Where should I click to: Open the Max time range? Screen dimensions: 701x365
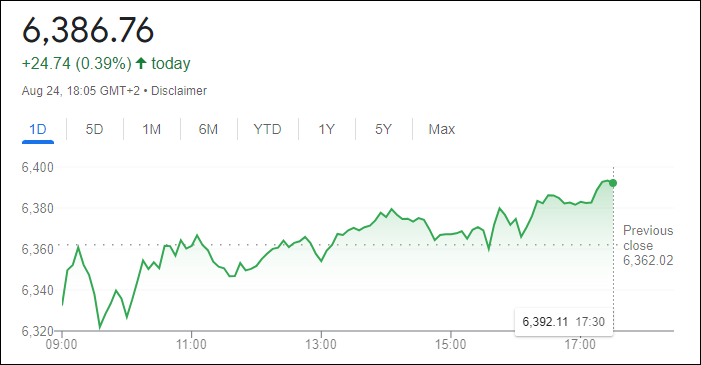(x=442, y=129)
